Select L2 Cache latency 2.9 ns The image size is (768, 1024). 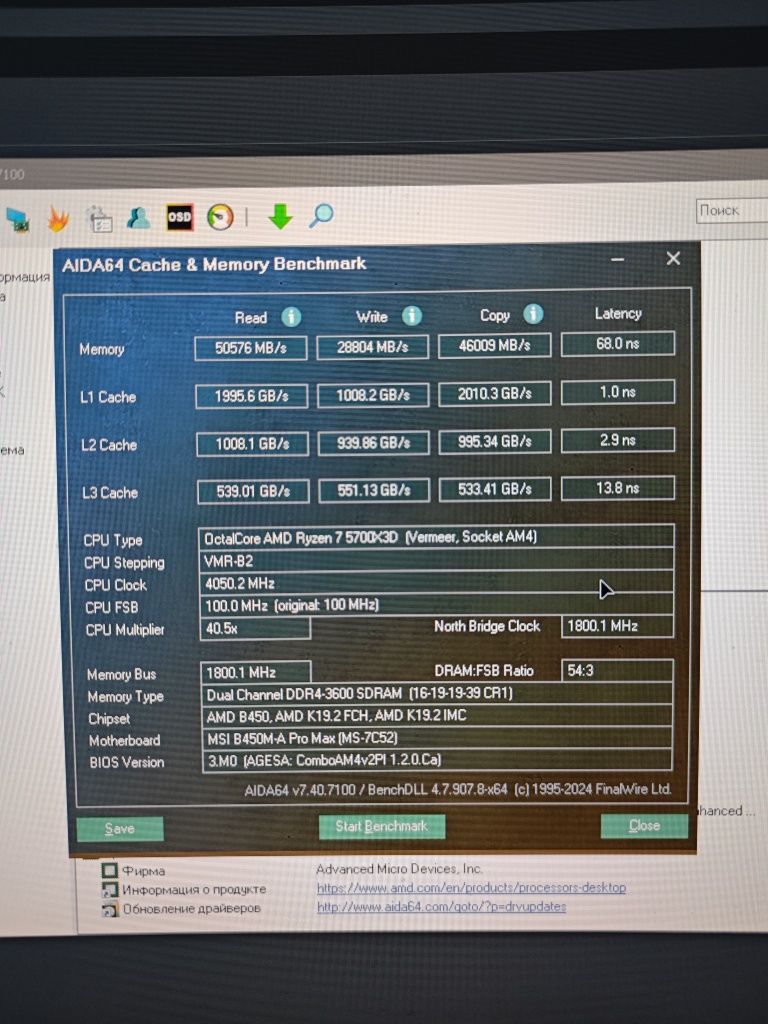point(618,440)
